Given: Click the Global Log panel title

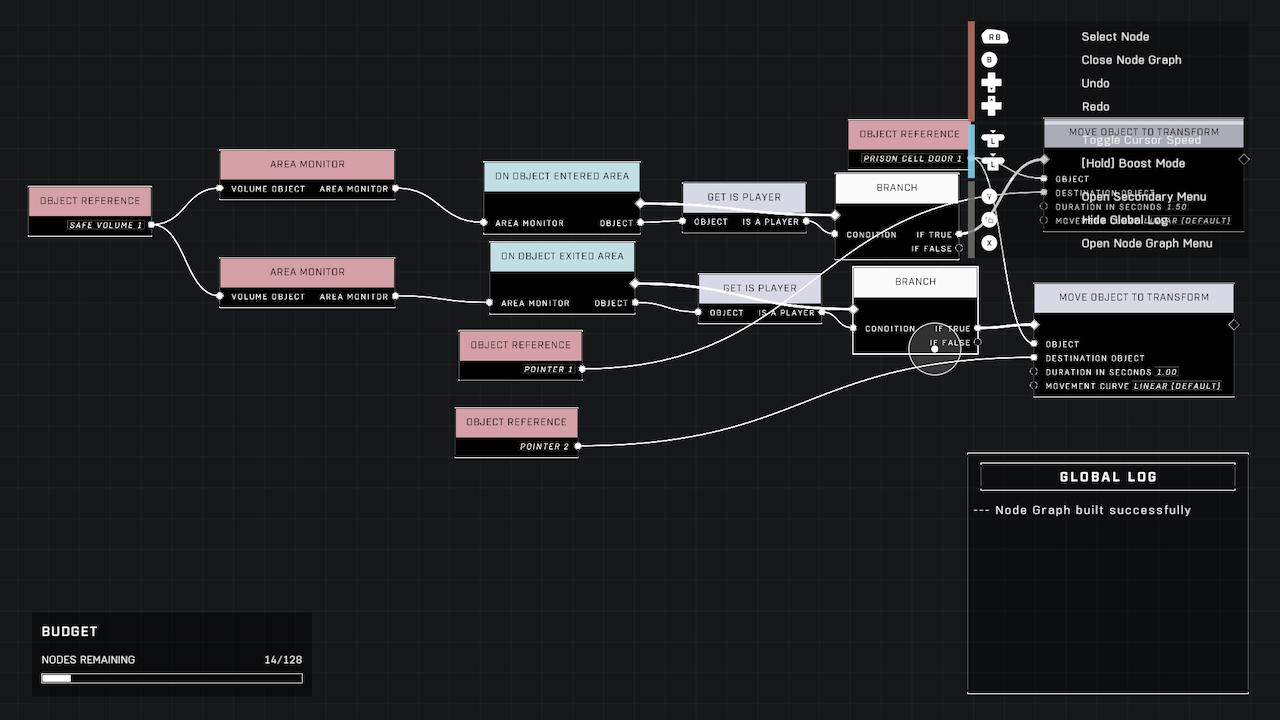Looking at the screenshot, I should 1108,477.
